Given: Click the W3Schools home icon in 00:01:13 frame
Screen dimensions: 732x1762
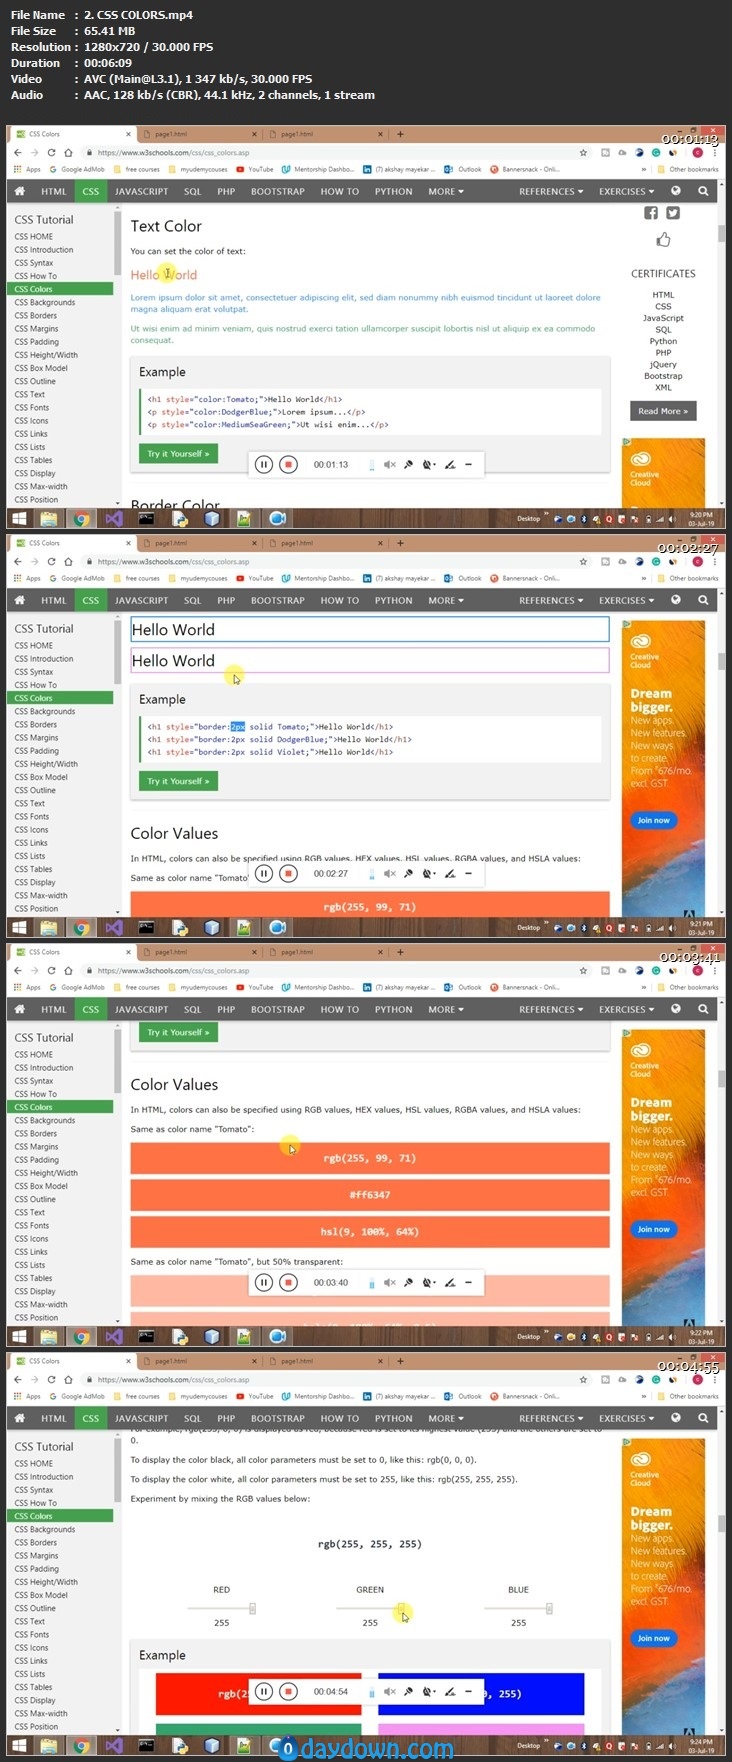Looking at the screenshot, I should [19, 191].
